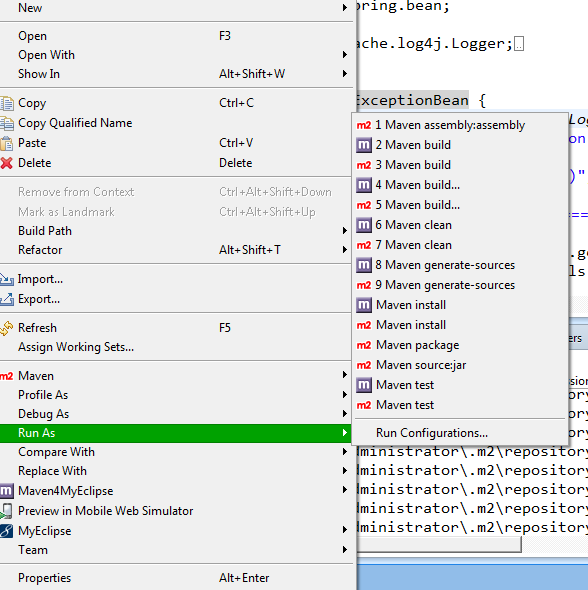Open Properties from the context menu

[175, 578]
